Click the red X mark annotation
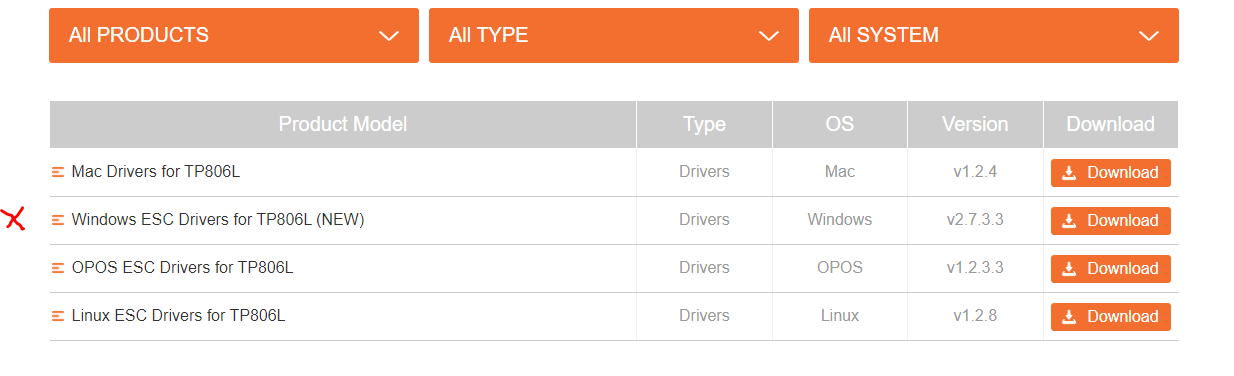The height and width of the screenshot is (376, 1234). (13, 219)
